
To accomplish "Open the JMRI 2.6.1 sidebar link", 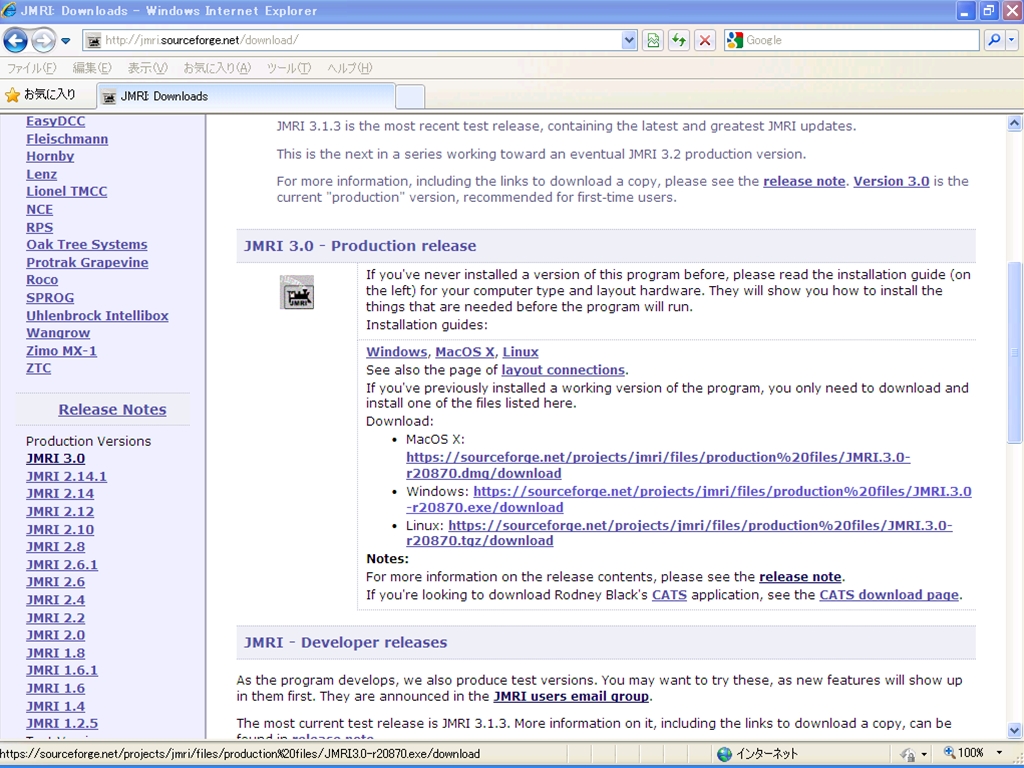I will [62, 565].
